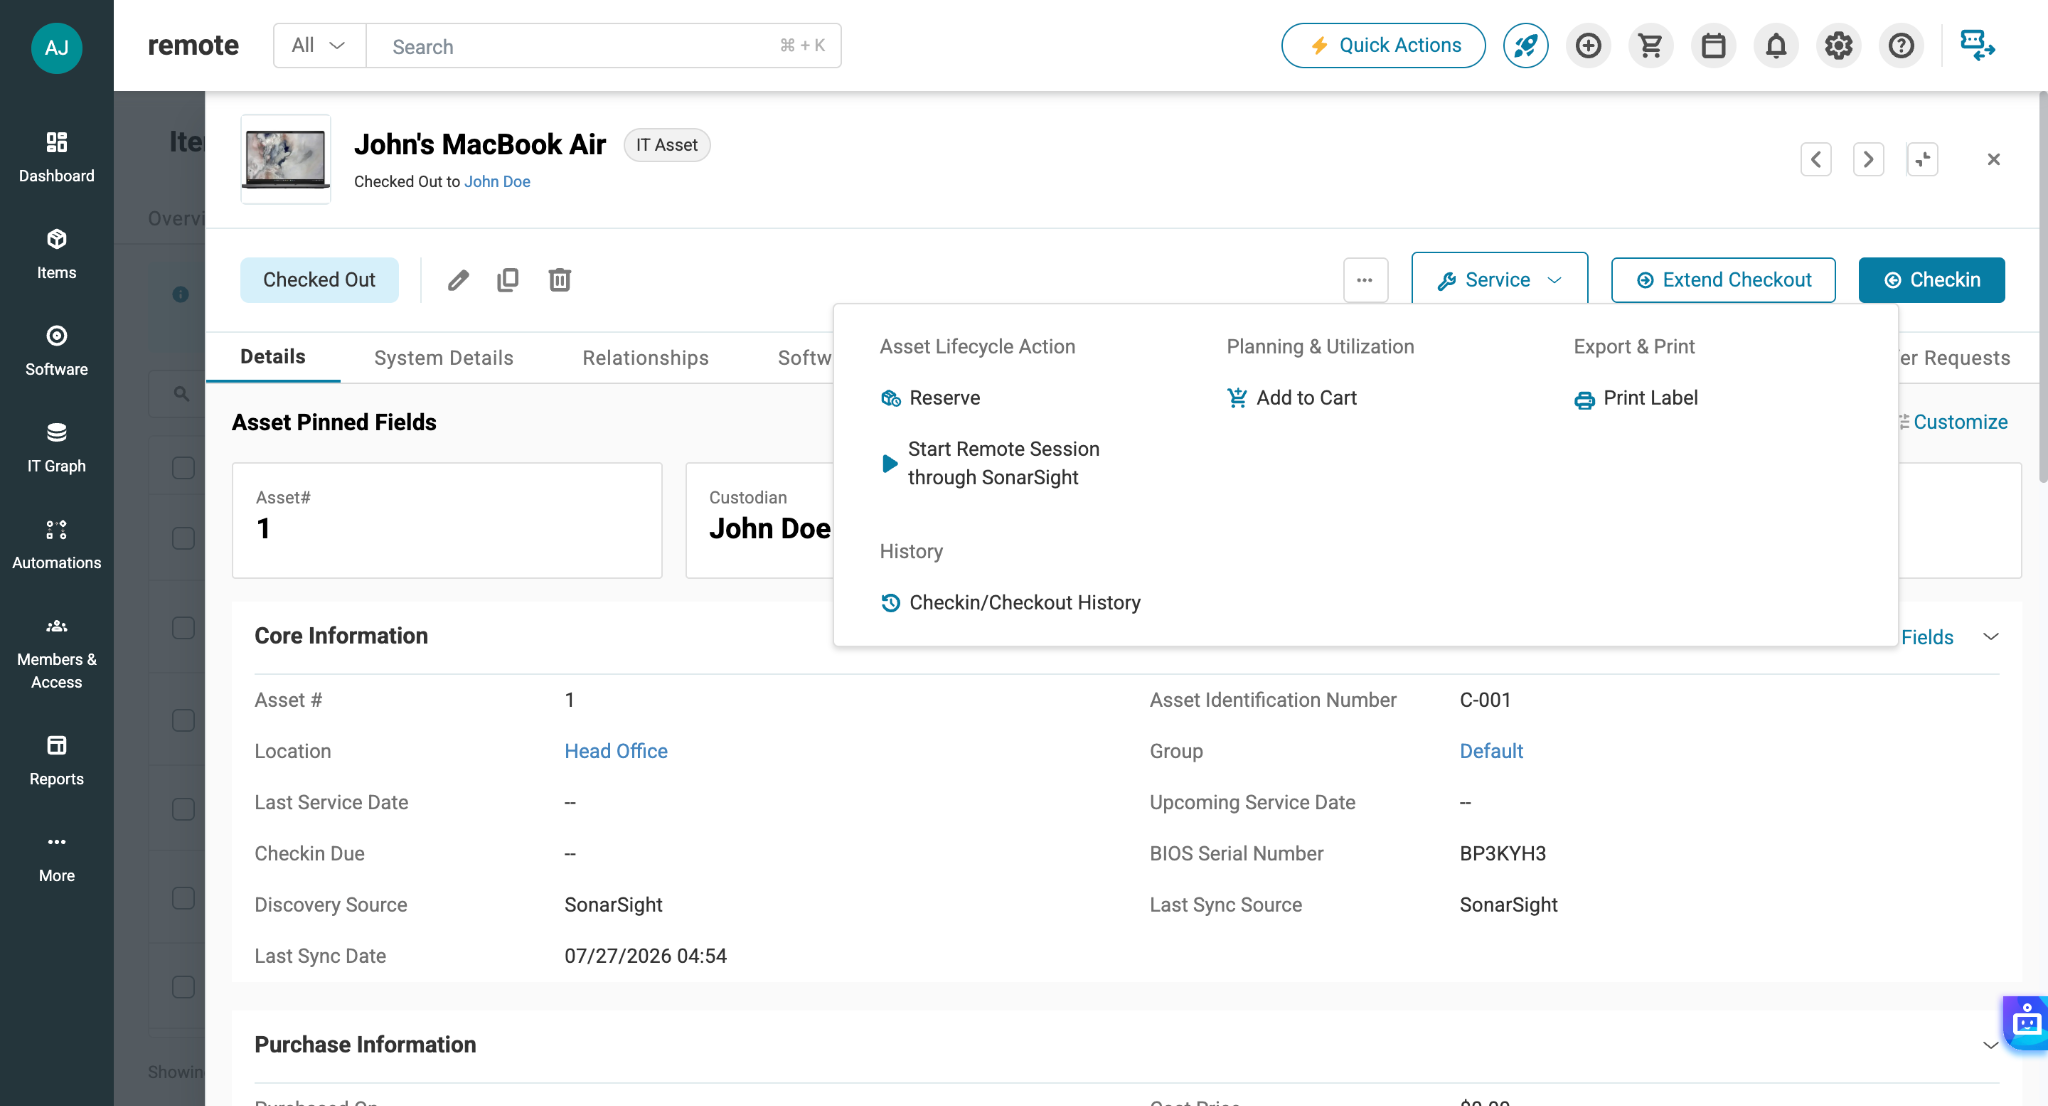Screen dimensions: 2048x1106
Task: Go to next asset arrow
Action: point(1868,160)
